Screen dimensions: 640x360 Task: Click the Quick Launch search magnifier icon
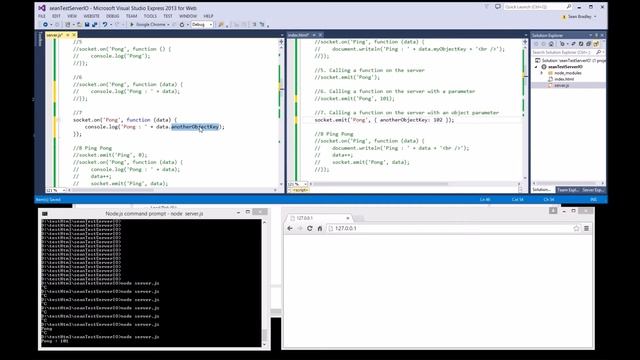click(569, 7)
